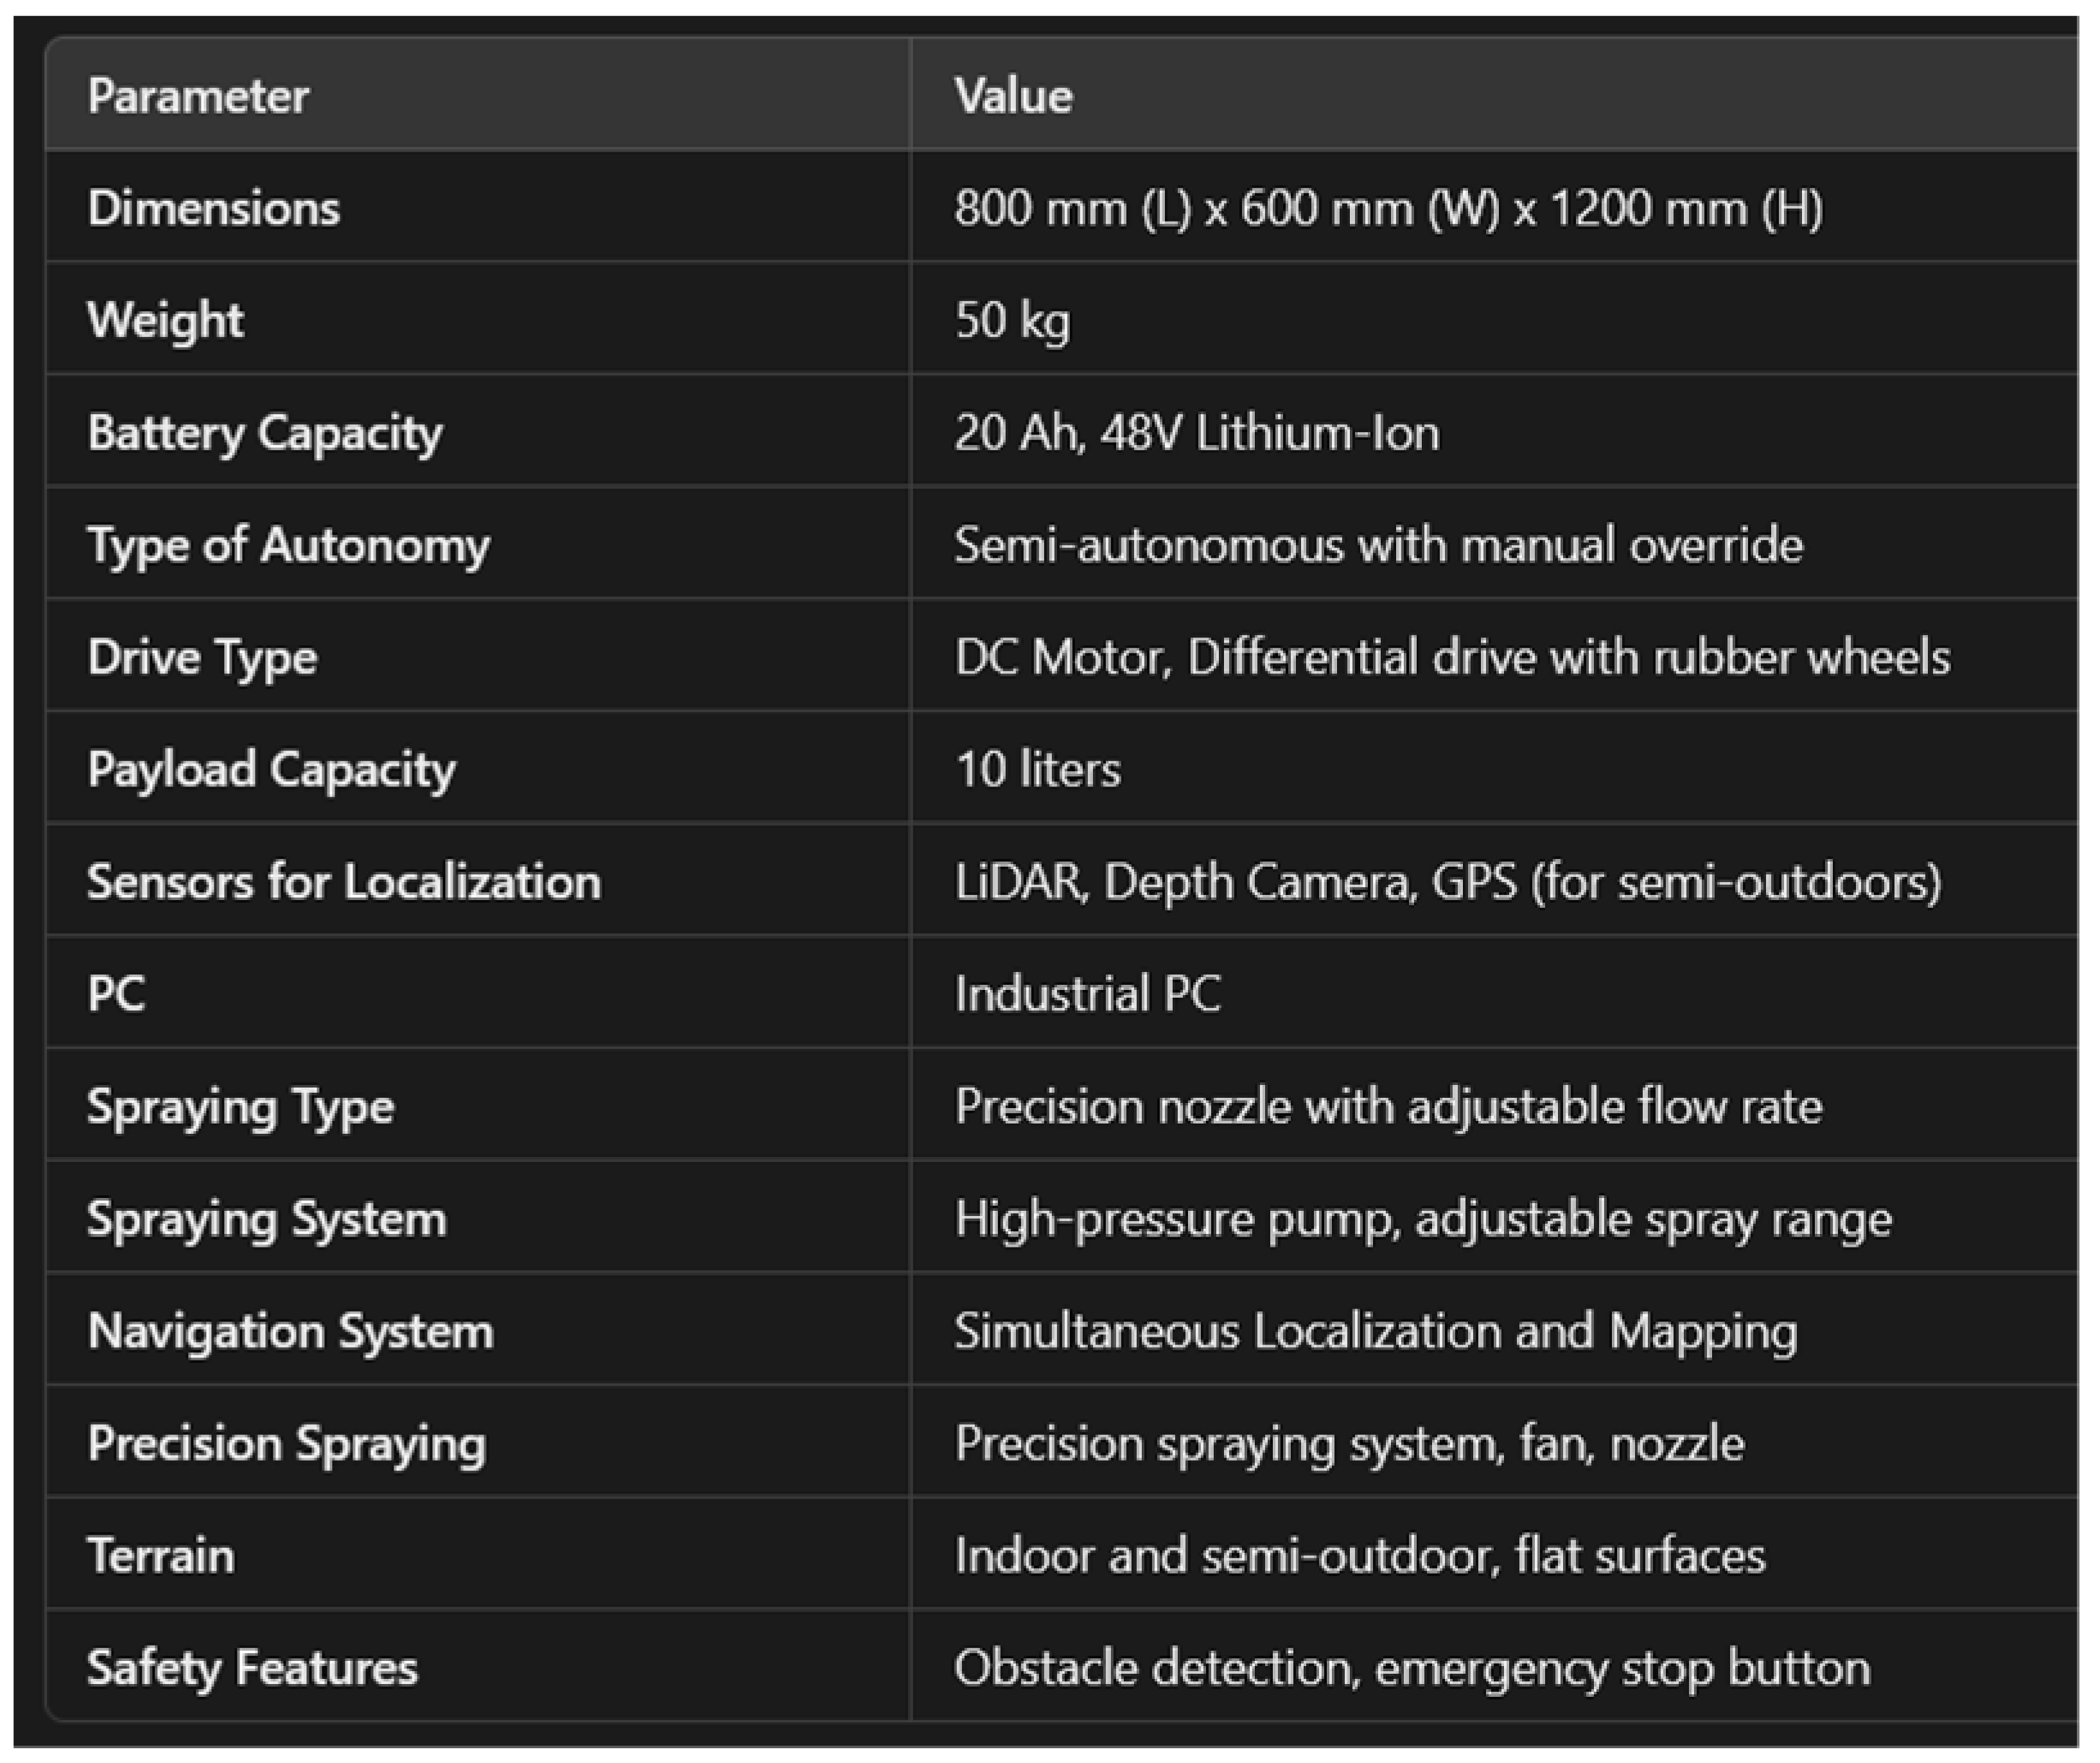Click the Industrial PC value cell
The width and height of the screenshot is (2100, 1763).
point(1087,994)
